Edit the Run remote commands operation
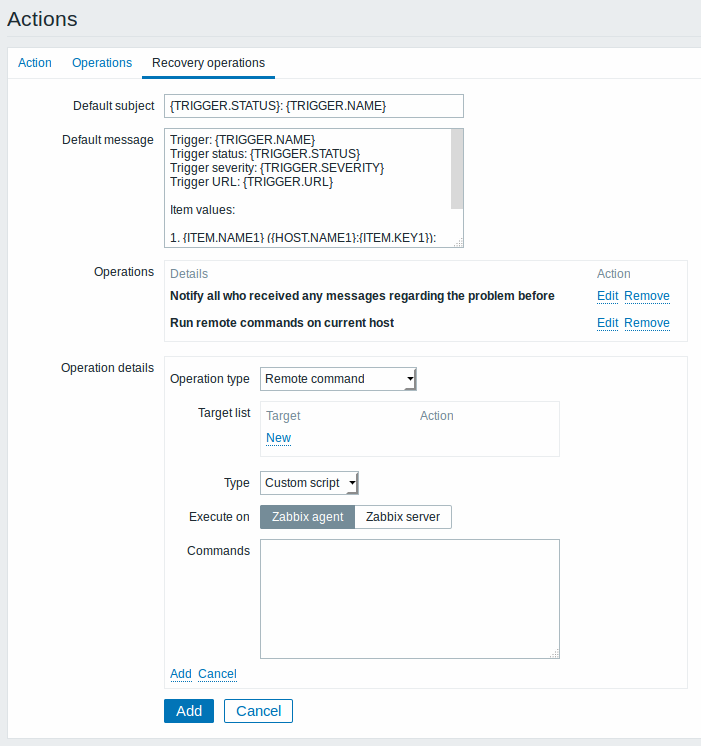The width and height of the screenshot is (701, 746). 607,323
